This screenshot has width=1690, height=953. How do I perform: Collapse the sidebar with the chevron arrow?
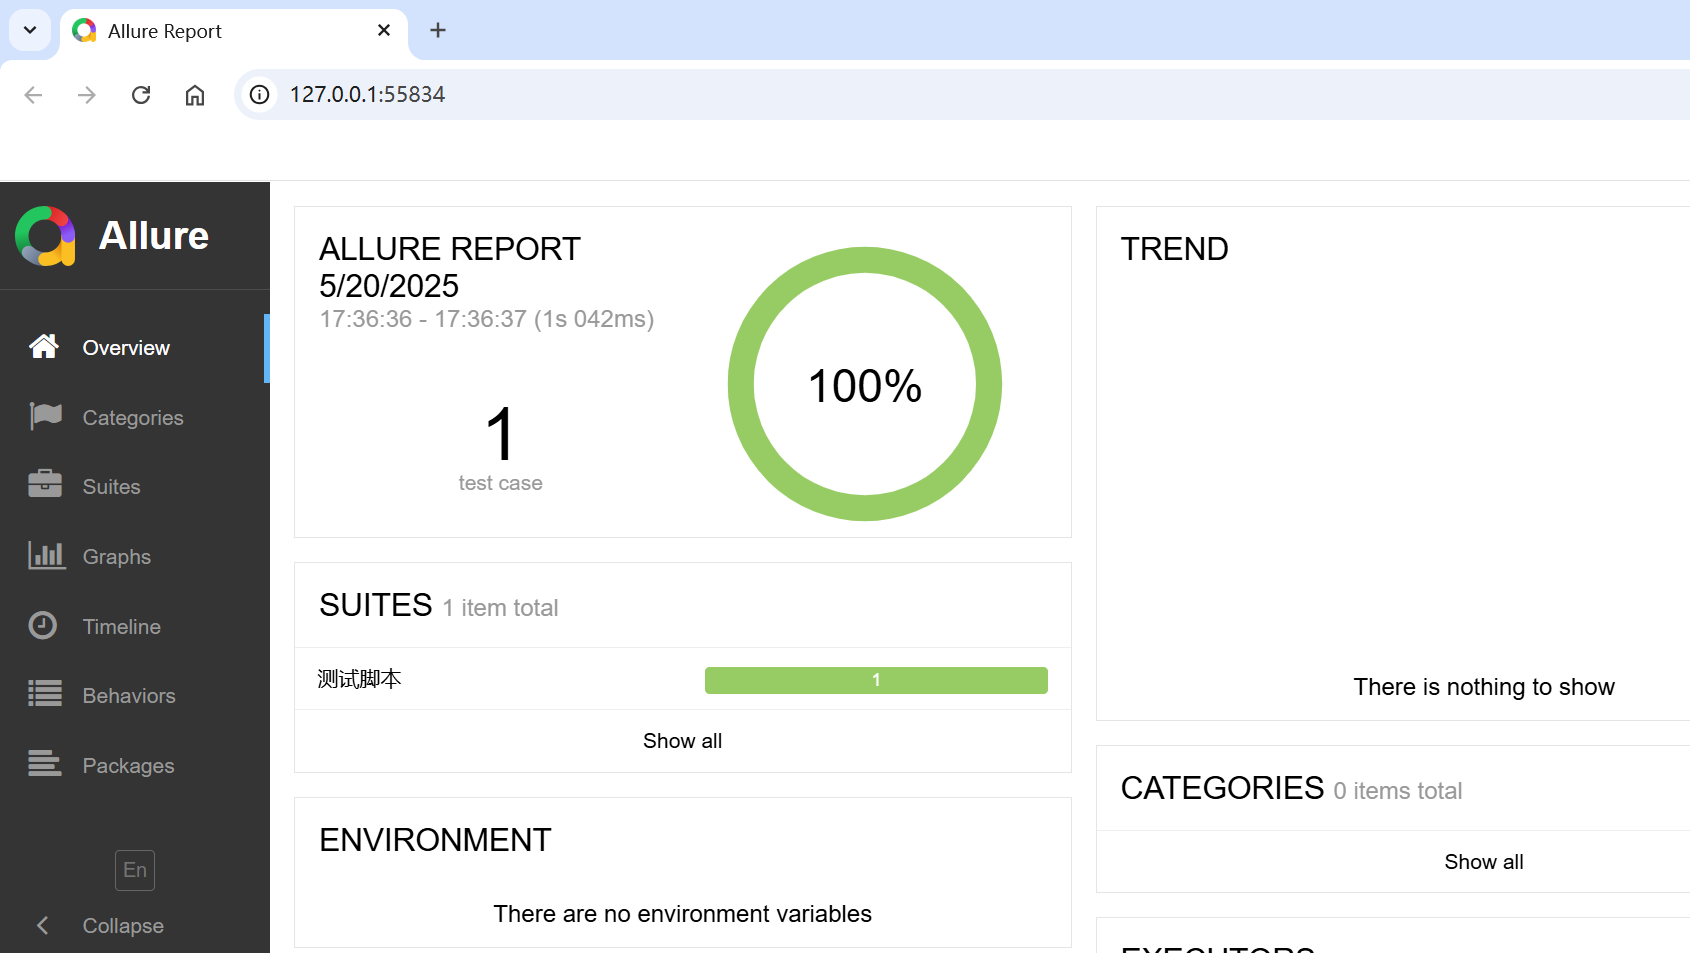point(42,925)
